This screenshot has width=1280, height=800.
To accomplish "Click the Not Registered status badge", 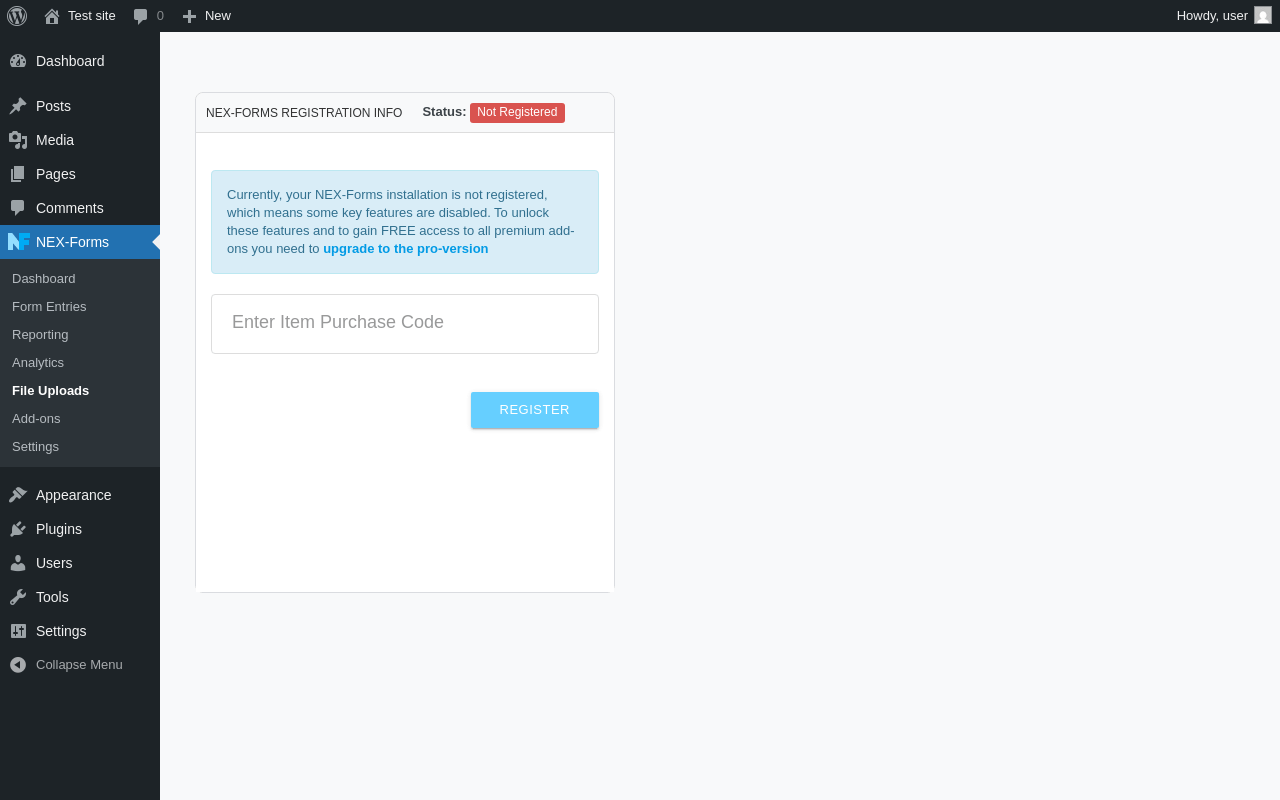I will click(517, 113).
